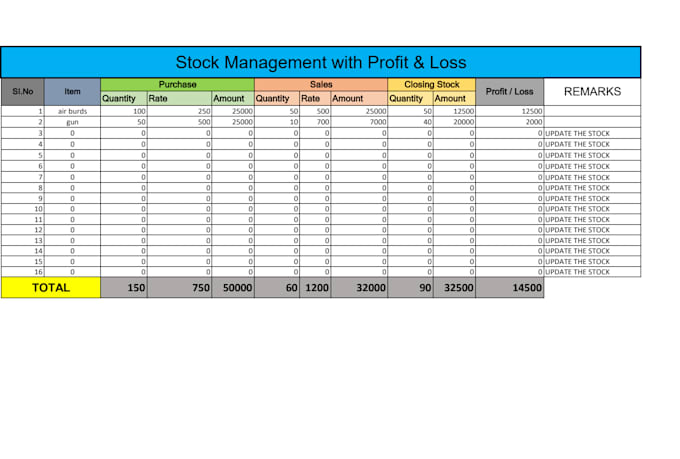Screen dimensions: 680x459
Task: Select the Sales group header
Action: 321,85
